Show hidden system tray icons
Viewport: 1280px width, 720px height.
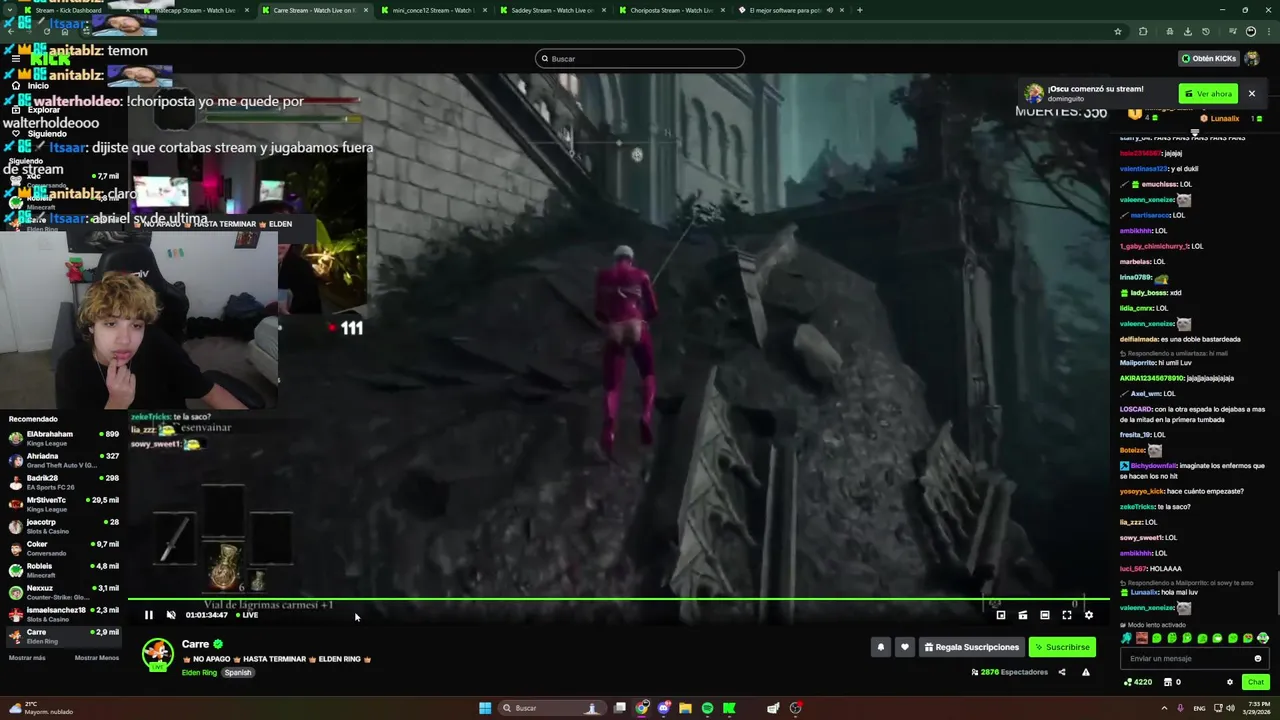(1163, 708)
